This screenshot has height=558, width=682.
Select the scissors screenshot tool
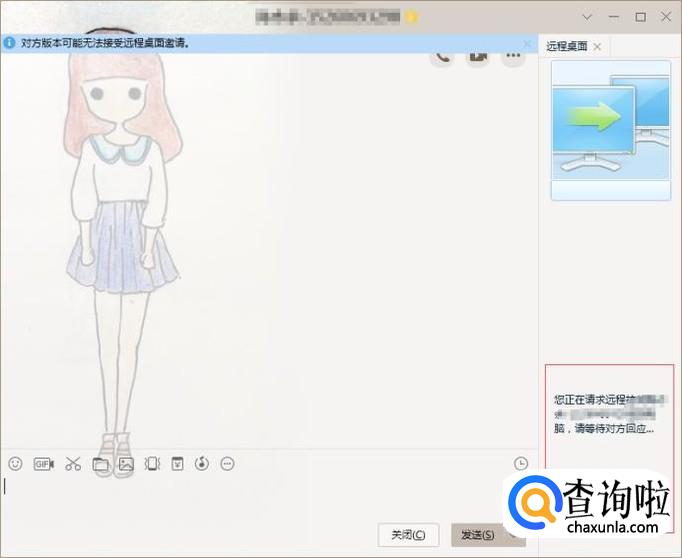(73, 464)
